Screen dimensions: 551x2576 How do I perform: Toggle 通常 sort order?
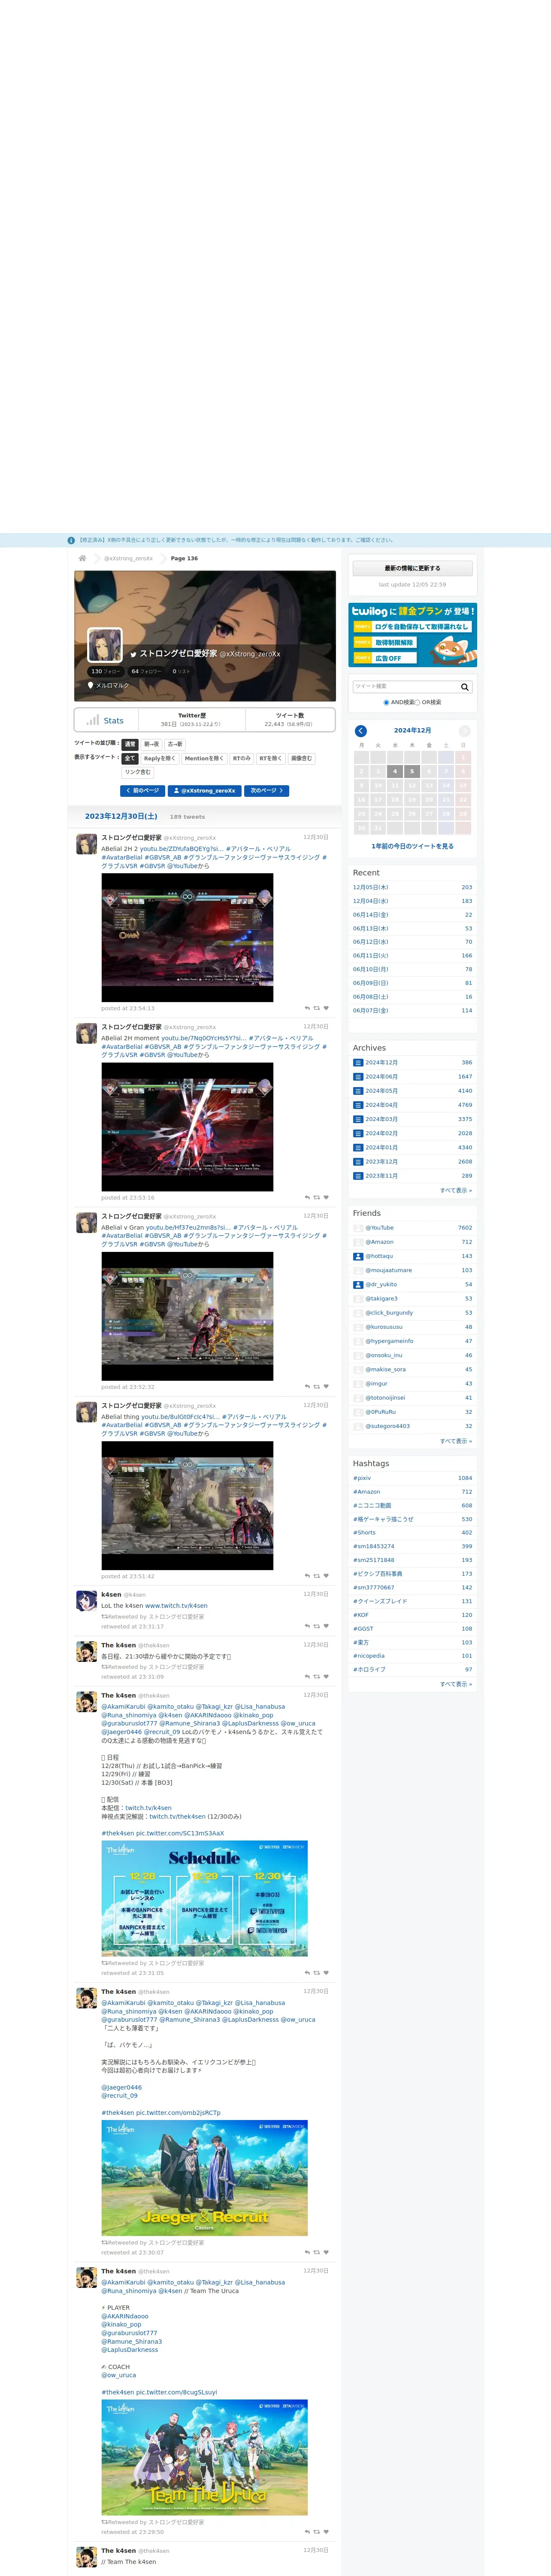tap(130, 744)
